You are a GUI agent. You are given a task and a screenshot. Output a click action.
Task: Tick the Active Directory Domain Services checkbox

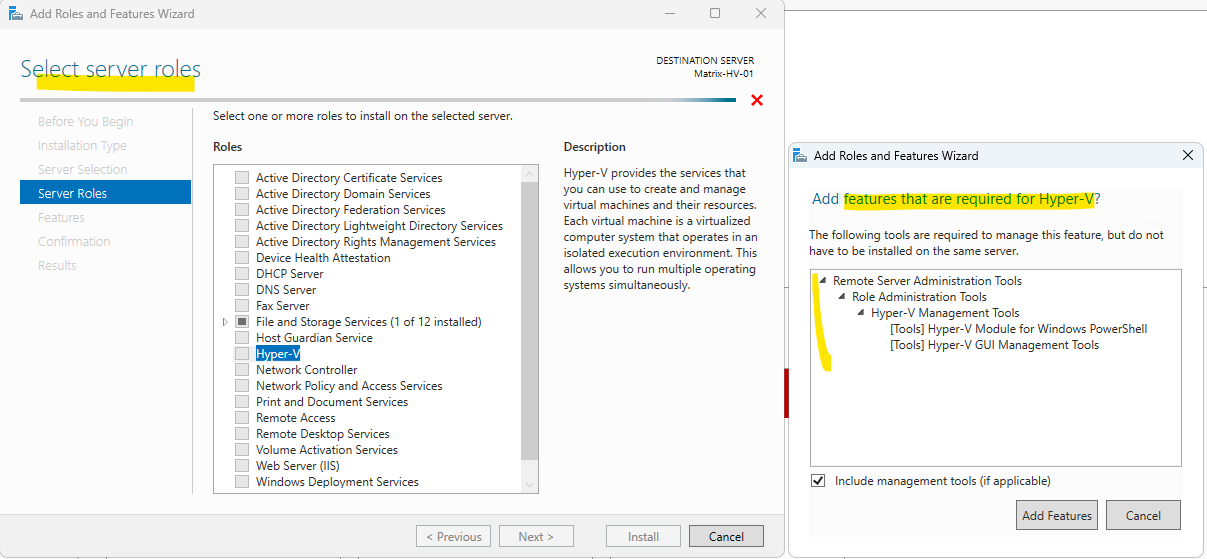(242, 194)
